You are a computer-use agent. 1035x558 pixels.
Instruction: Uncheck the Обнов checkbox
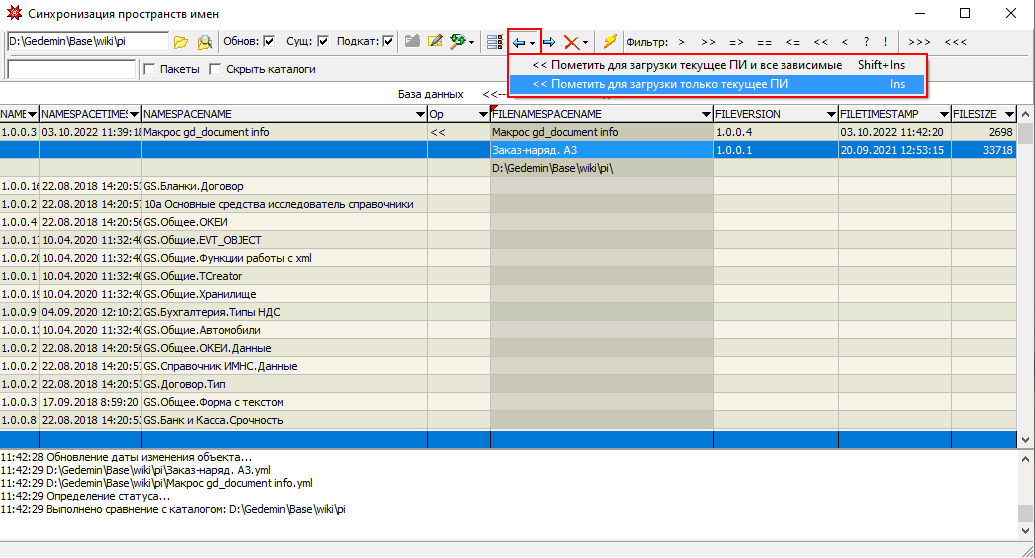[x=268, y=42]
